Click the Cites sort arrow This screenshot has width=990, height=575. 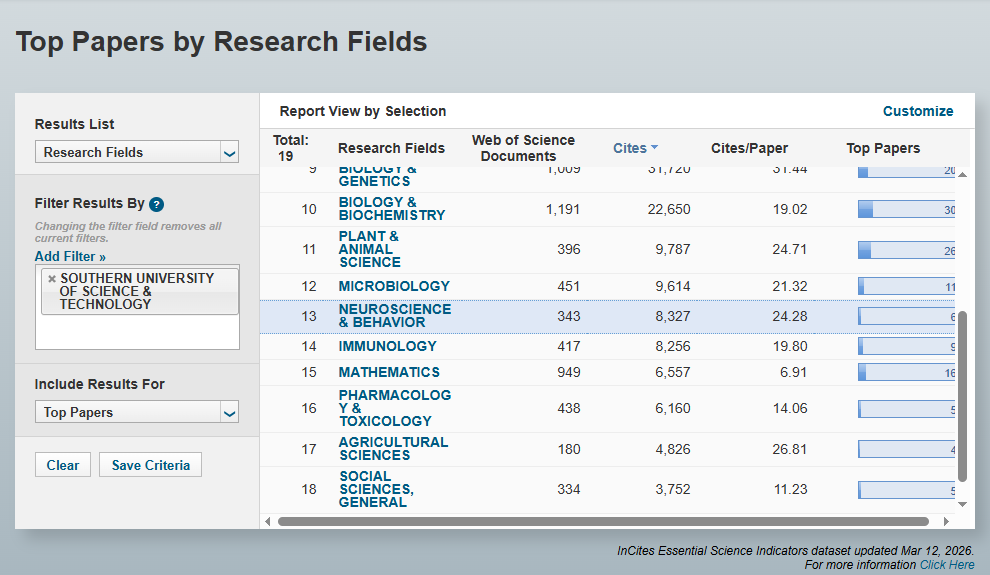(654, 148)
